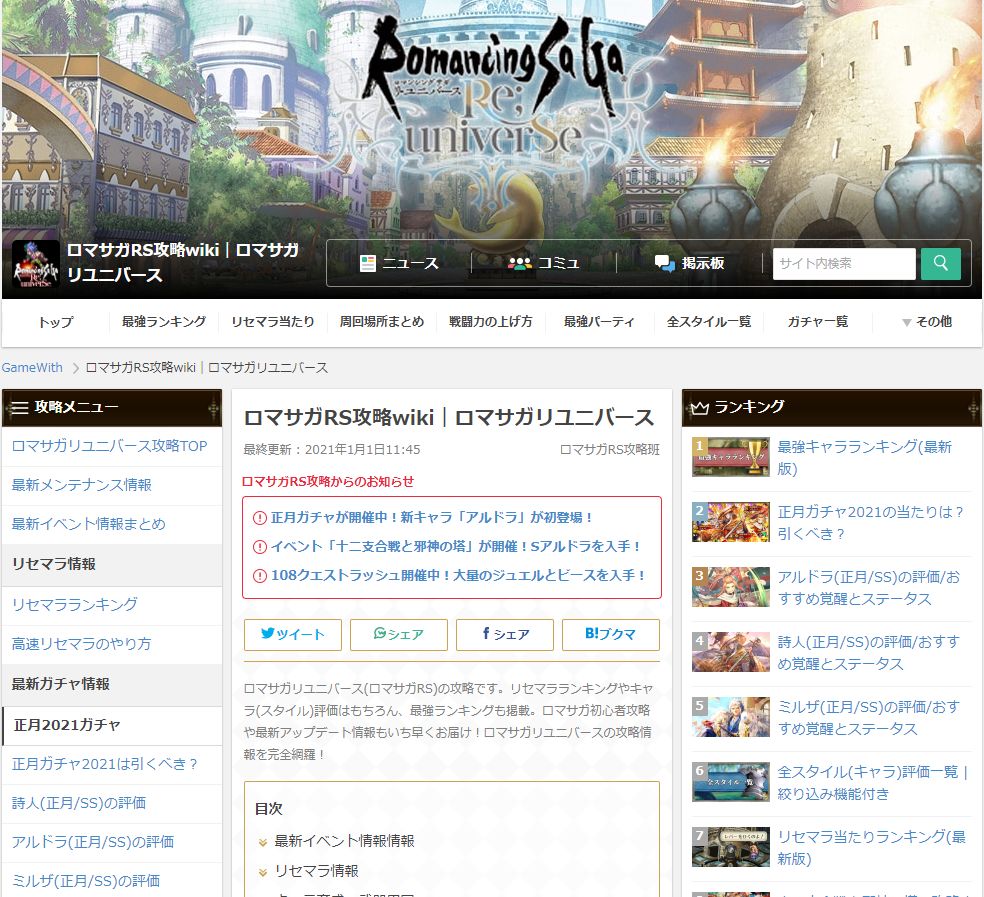The height and width of the screenshot is (897, 984).
Task: Open notice 108クエストラッシュ開催中
Action: pyautogui.click(x=458, y=576)
